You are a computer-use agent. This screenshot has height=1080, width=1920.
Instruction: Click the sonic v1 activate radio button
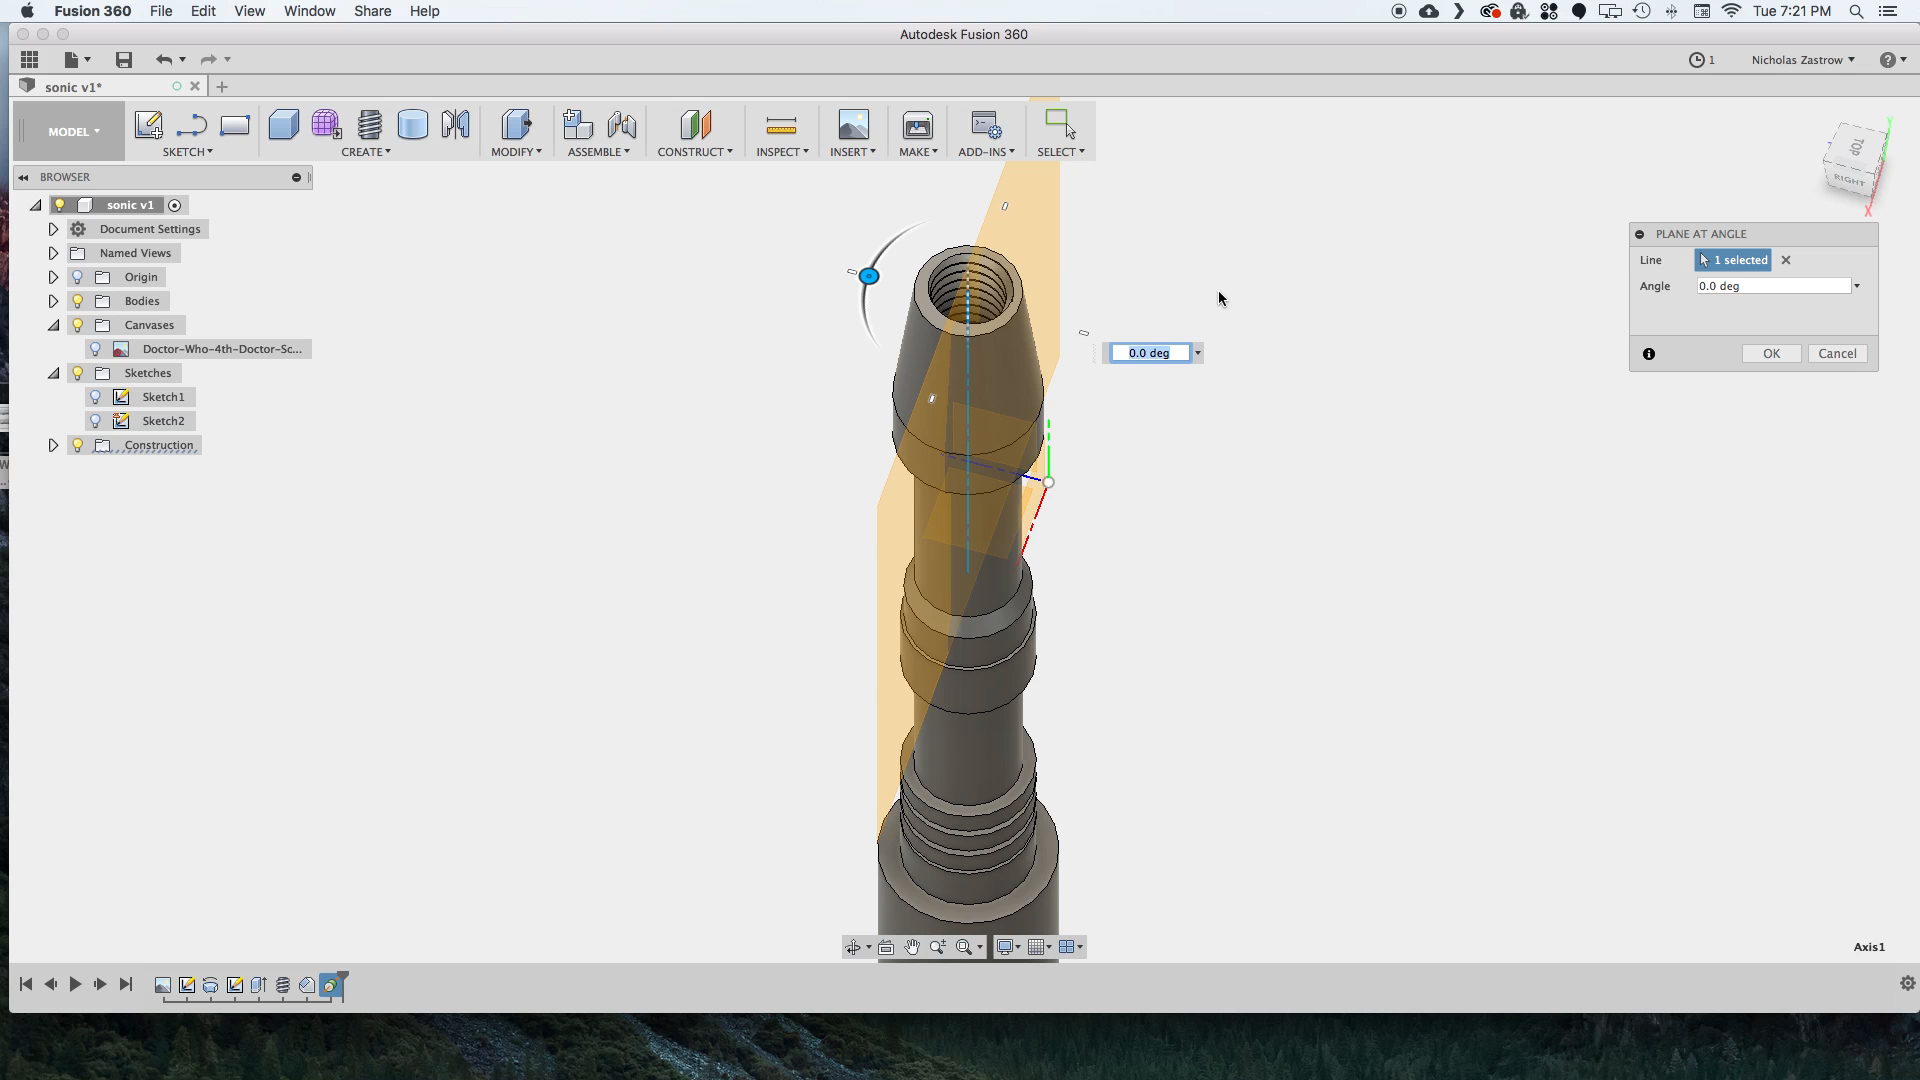coord(175,205)
